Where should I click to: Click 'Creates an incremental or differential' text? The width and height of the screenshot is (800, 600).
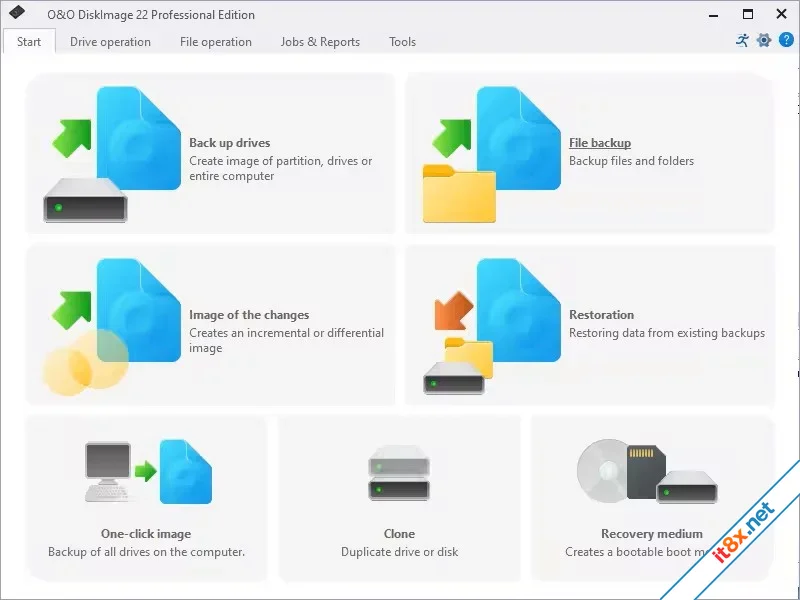click(286, 333)
